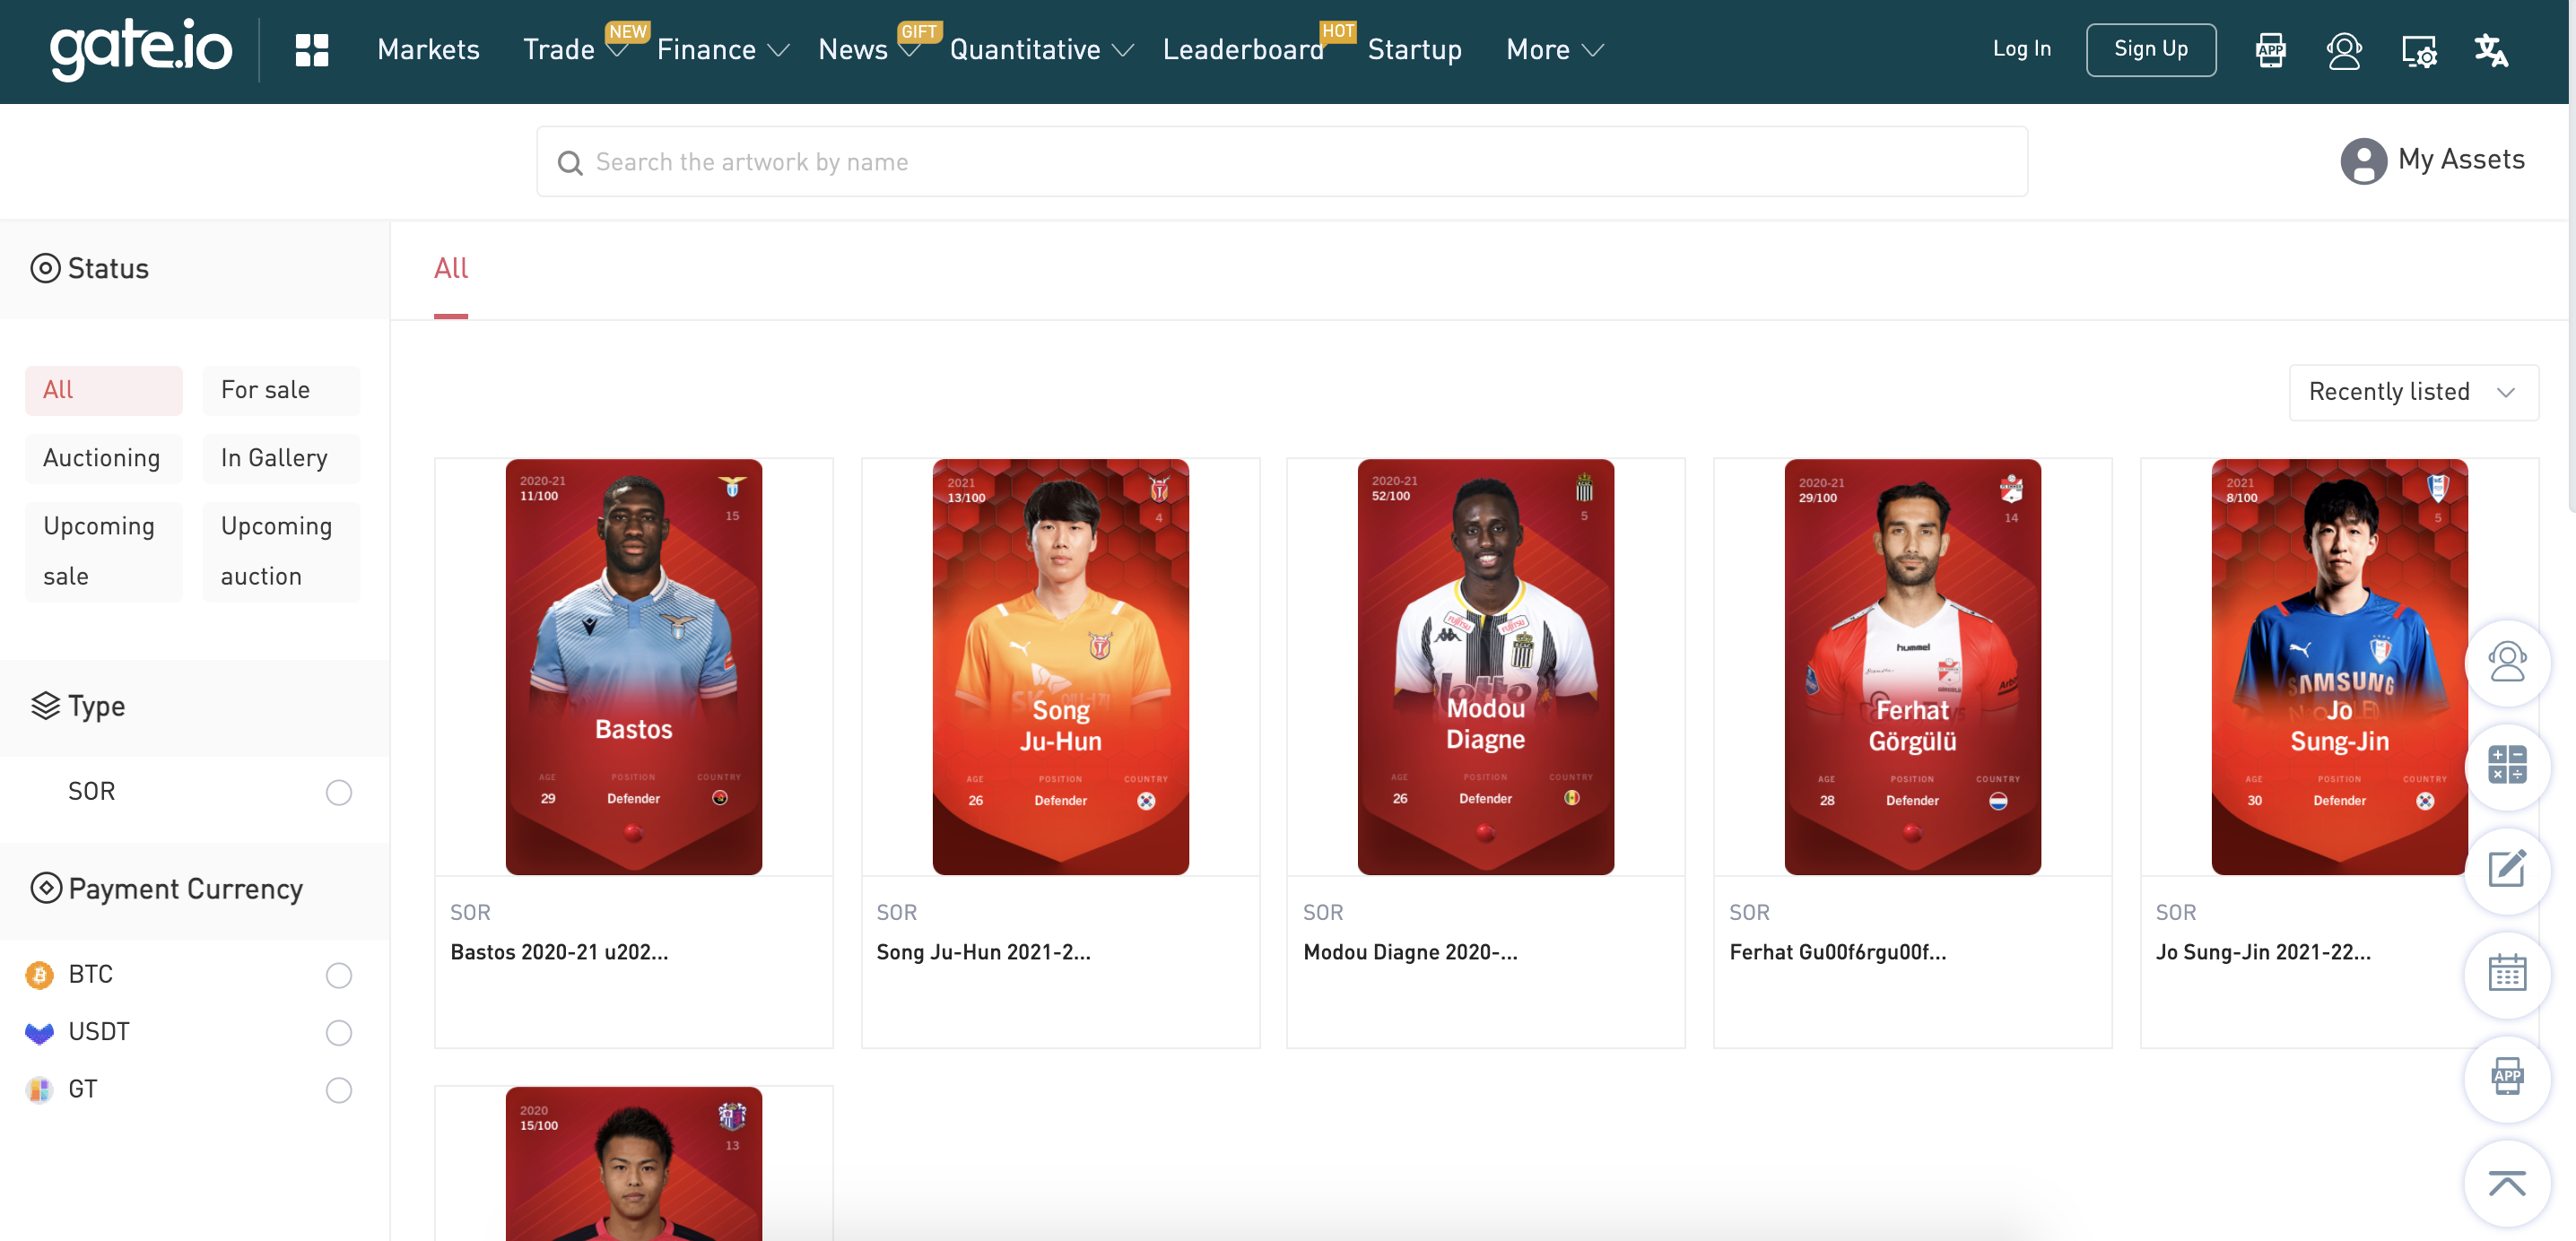Click the artwork name search field

point(1282,162)
